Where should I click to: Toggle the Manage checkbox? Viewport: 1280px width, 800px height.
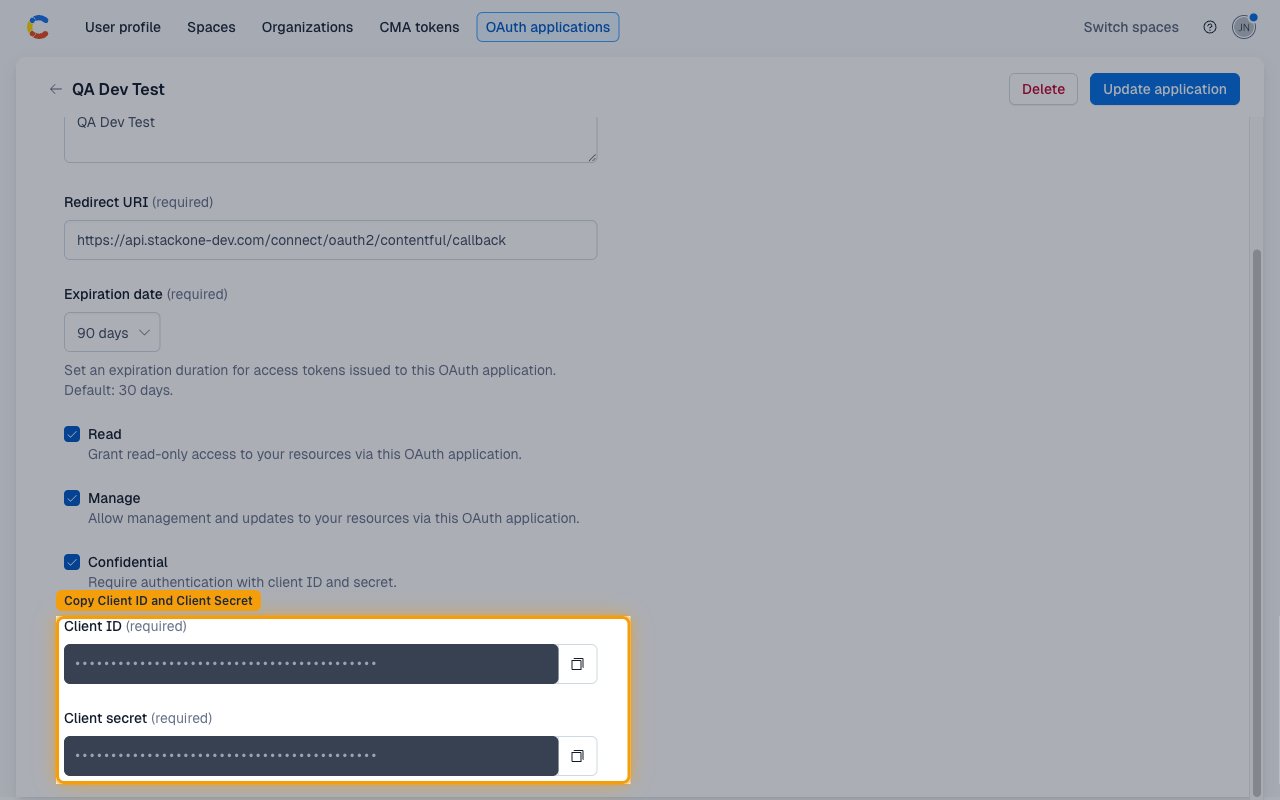click(72, 498)
